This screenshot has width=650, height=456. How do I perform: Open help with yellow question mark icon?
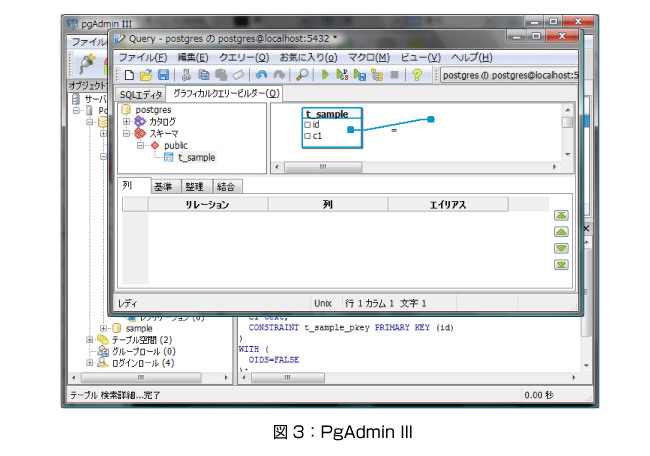coord(417,75)
